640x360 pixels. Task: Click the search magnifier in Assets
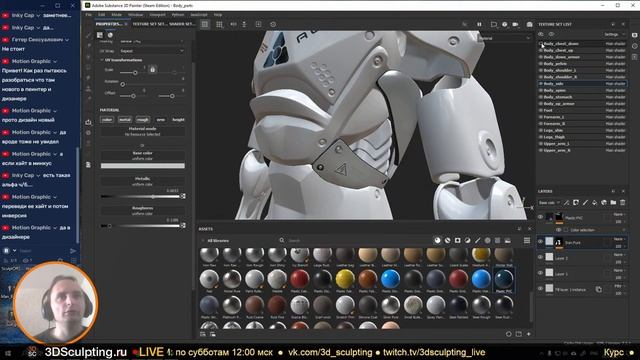pos(282,240)
